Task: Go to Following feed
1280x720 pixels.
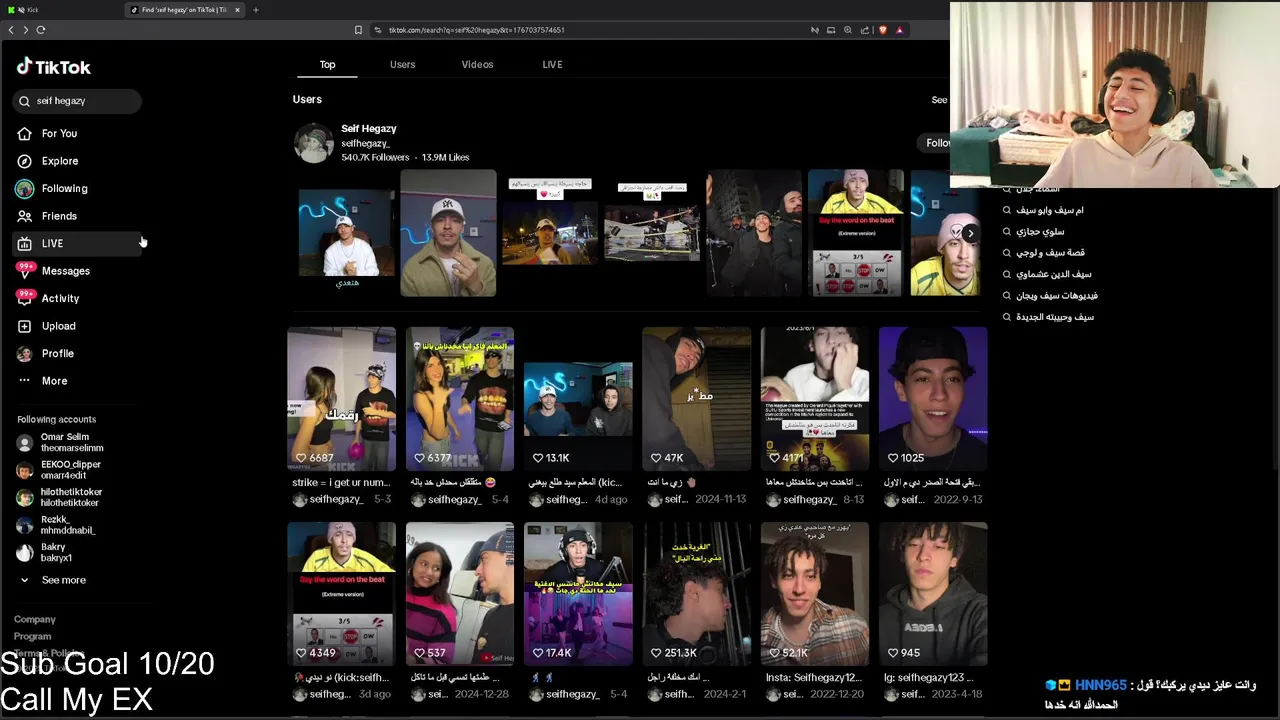Action: 64,188
